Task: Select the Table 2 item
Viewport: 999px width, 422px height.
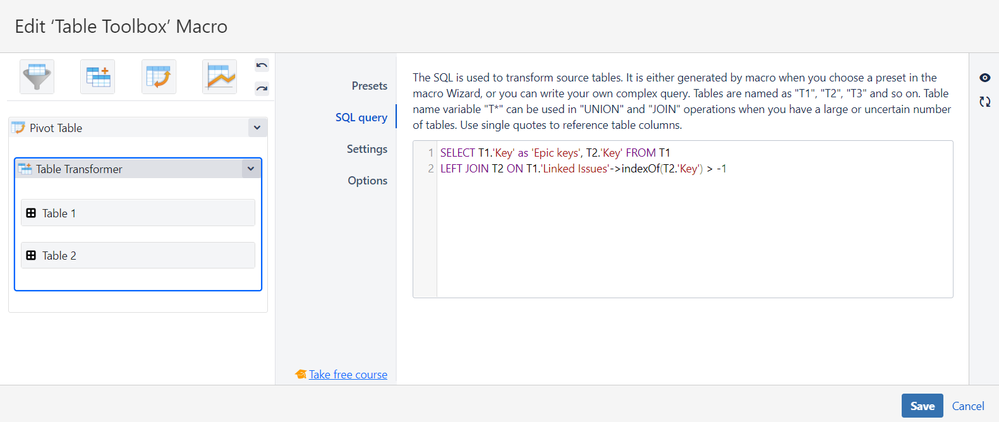Action: click(x=137, y=255)
